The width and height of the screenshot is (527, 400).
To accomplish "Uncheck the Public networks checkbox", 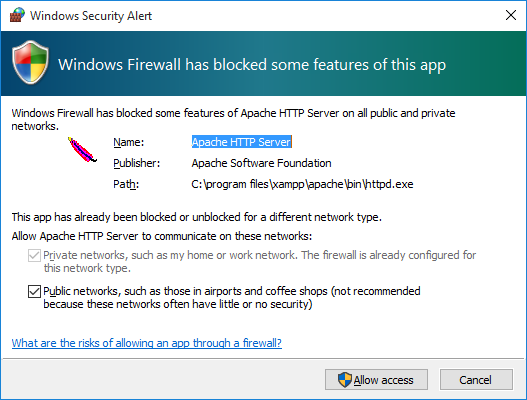I will click(34, 291).
